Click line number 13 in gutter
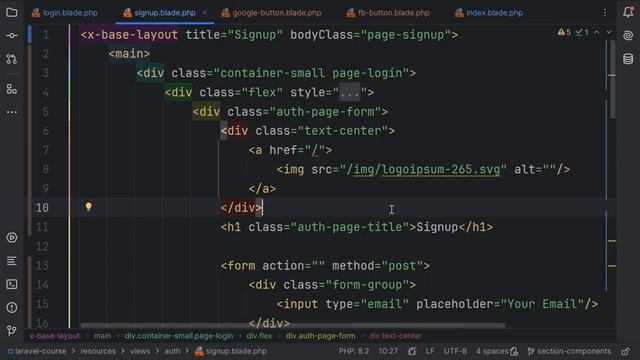The height and width of the screenshot is (360, 640). (42, 266)
